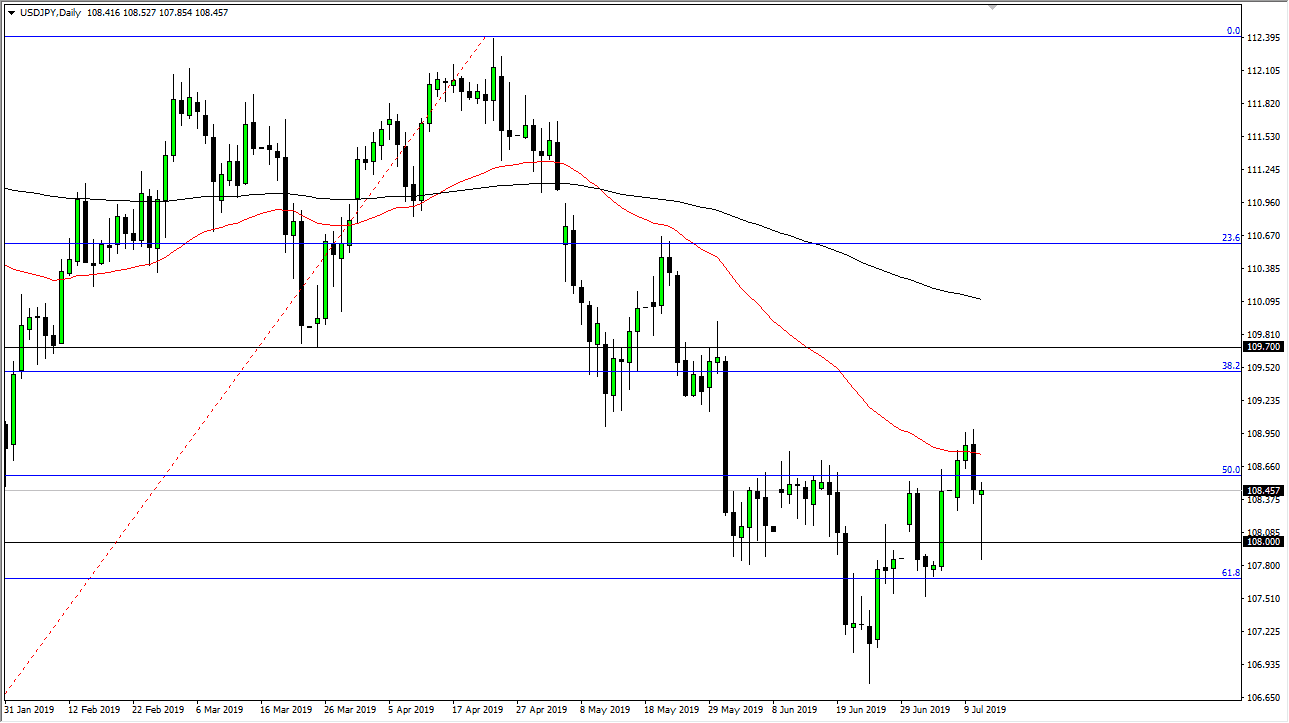Select the 0.0 Fibonacci level label
The image size is (1289, 723).
[x=1233, y=31]
